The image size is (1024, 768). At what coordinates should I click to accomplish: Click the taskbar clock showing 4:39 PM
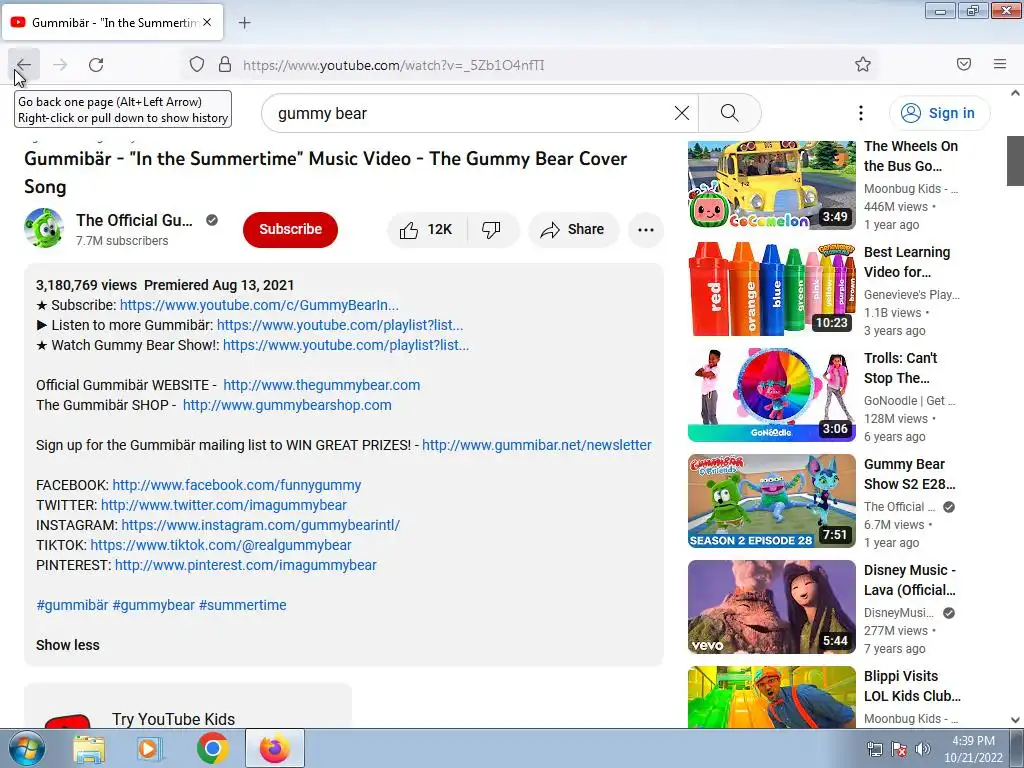(x=973, y=749)
